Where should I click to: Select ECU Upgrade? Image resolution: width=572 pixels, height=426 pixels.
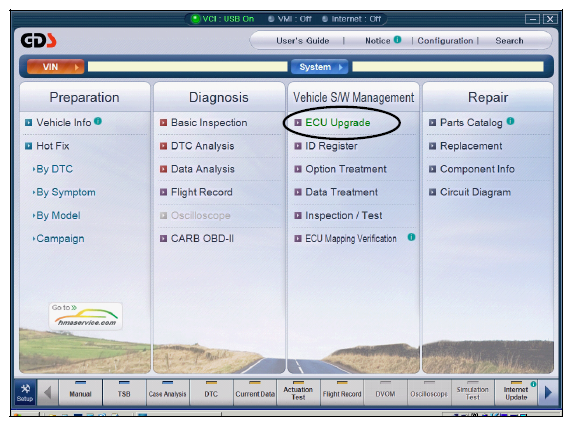337,123
